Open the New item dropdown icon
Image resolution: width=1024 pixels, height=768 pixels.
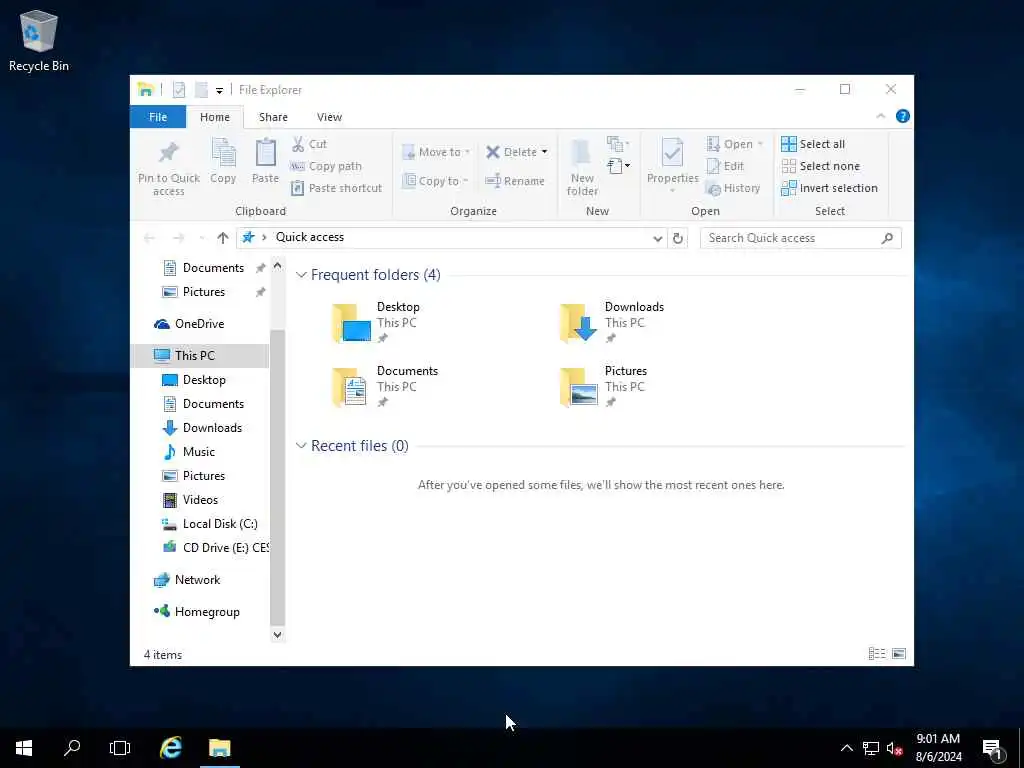(617, 144)
